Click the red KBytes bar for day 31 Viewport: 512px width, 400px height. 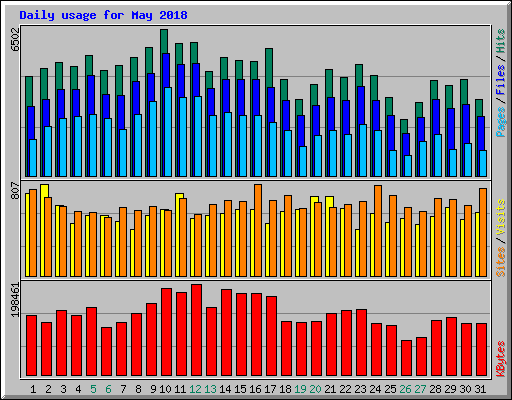pos(482,350)
